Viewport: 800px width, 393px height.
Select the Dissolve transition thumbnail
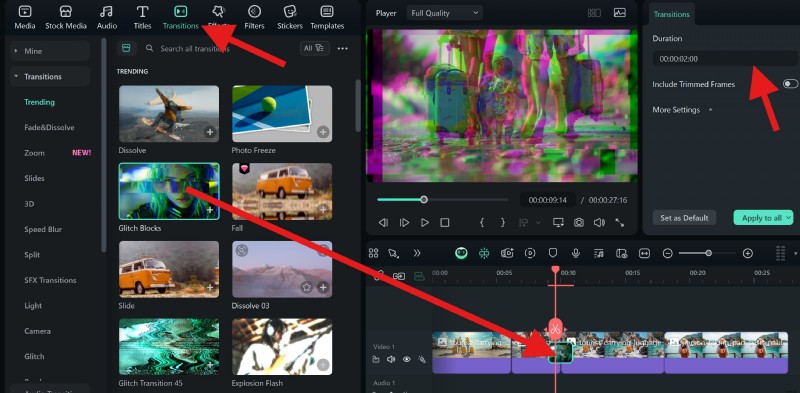pyautogui.click(x=169, y=113)
